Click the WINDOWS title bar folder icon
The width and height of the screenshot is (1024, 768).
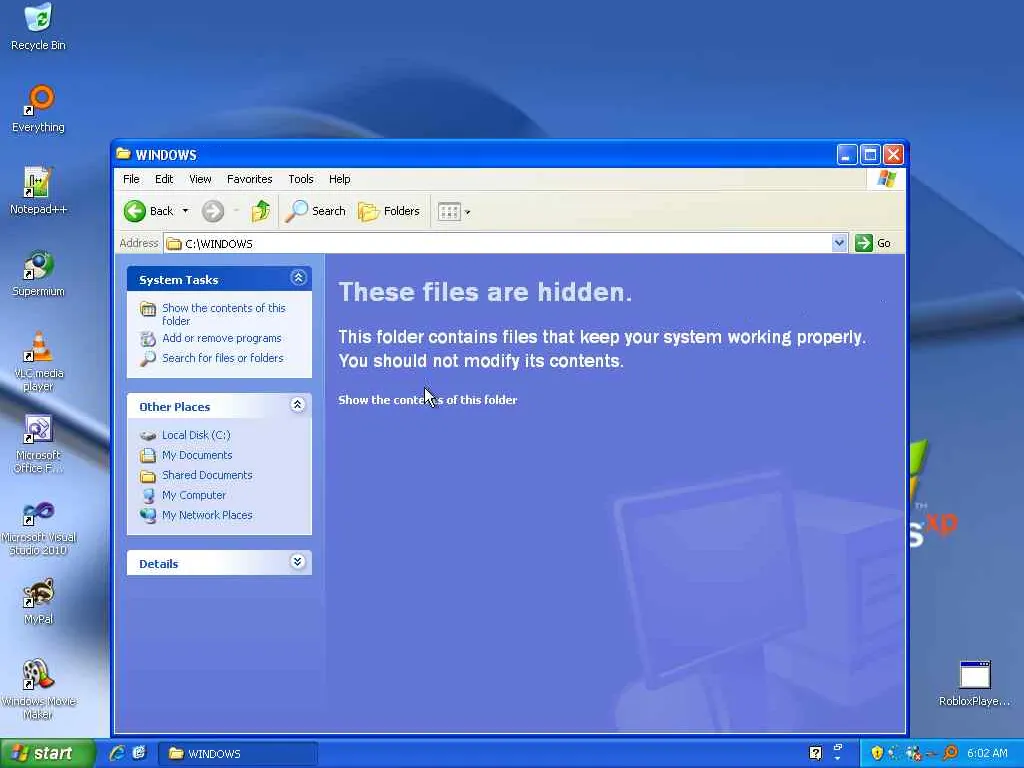123,154
